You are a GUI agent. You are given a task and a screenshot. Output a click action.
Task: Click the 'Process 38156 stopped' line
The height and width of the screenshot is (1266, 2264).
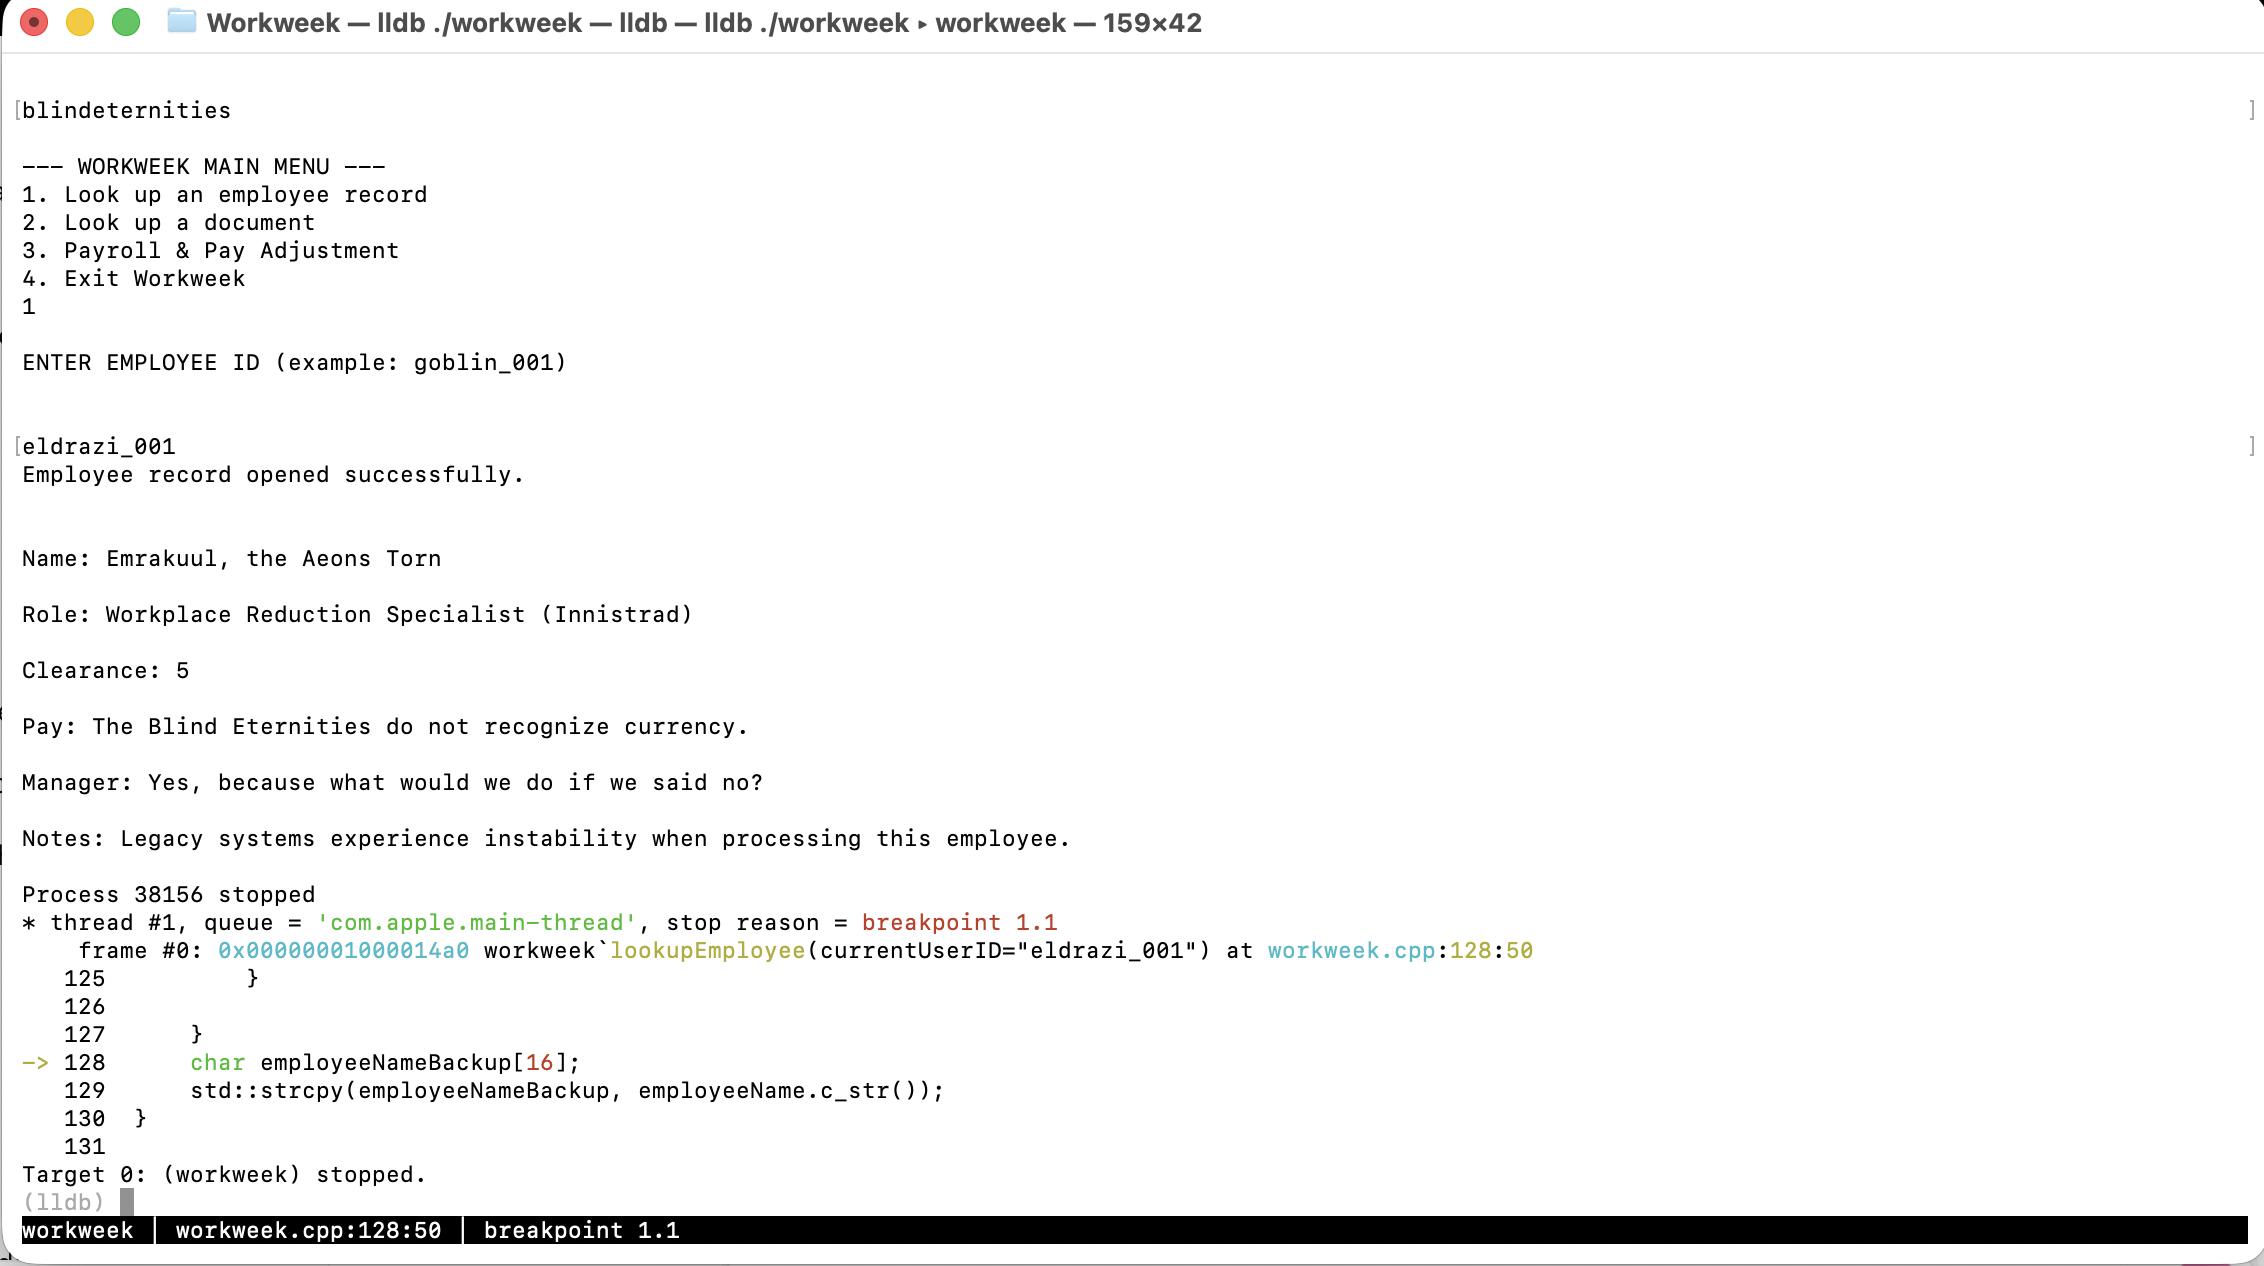(169, 894)
